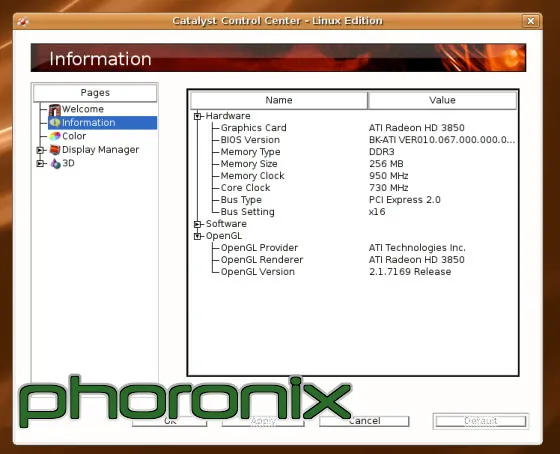Click the Apply button
Viewport: 560px width, 454px height.
(263, 421)
